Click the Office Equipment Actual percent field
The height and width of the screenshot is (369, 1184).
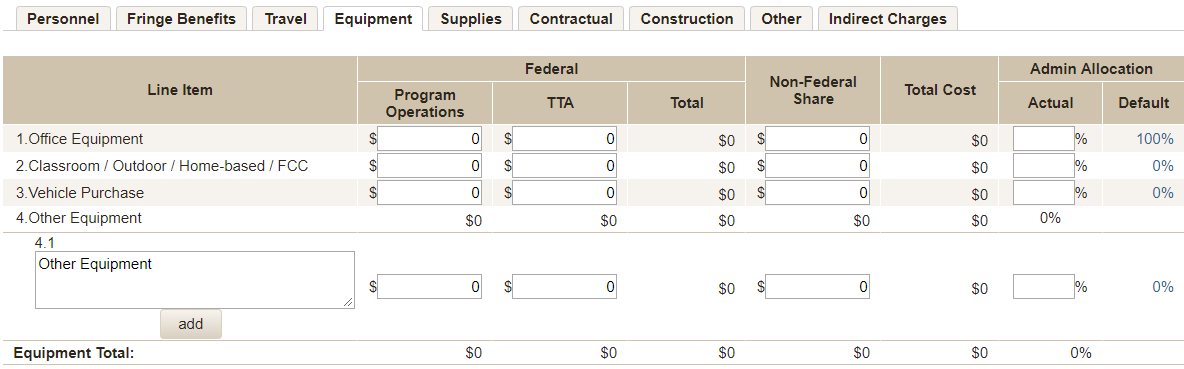(1044, 139)
